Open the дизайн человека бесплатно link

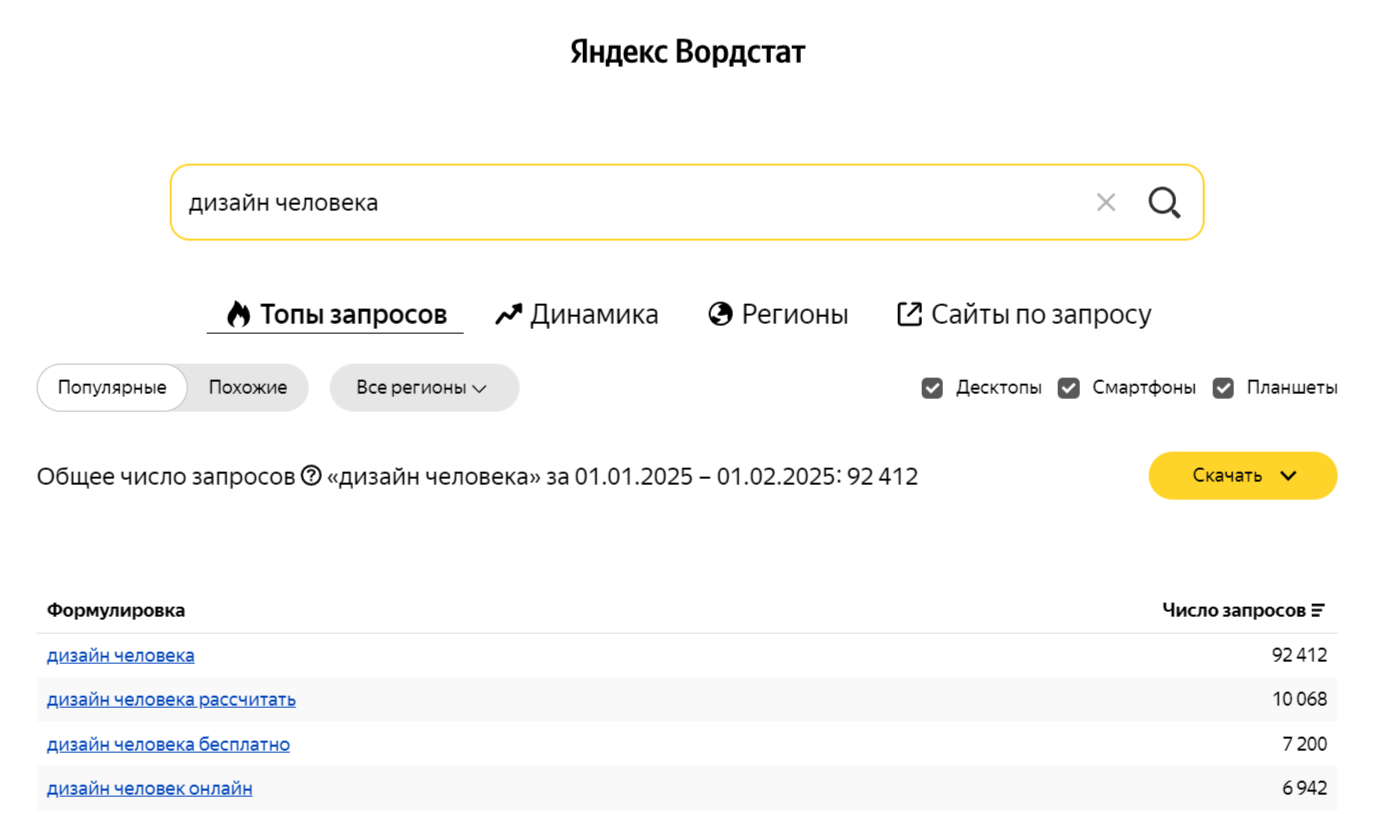(x=168, y=745)
